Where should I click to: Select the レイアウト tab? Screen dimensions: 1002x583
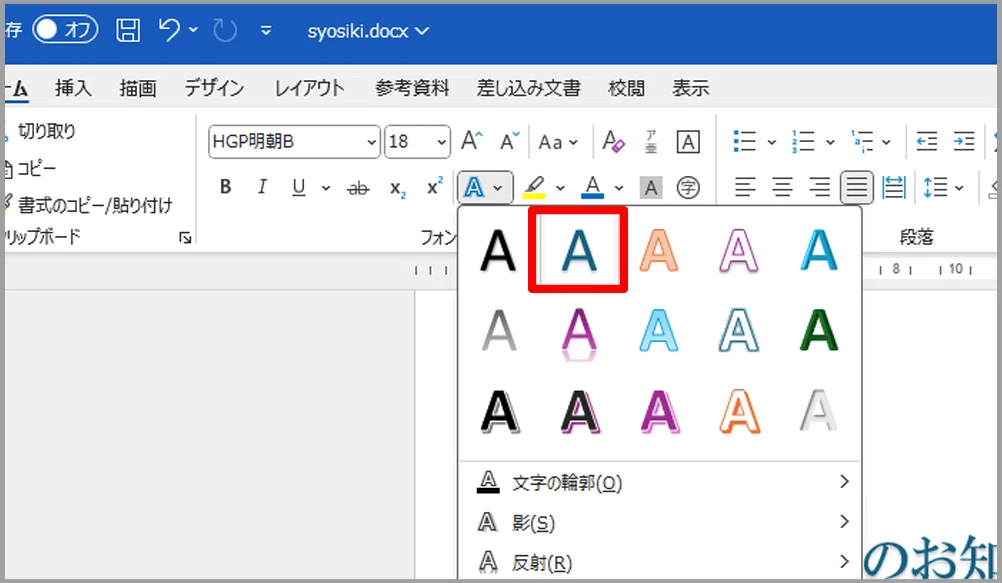tap(309, 88)
